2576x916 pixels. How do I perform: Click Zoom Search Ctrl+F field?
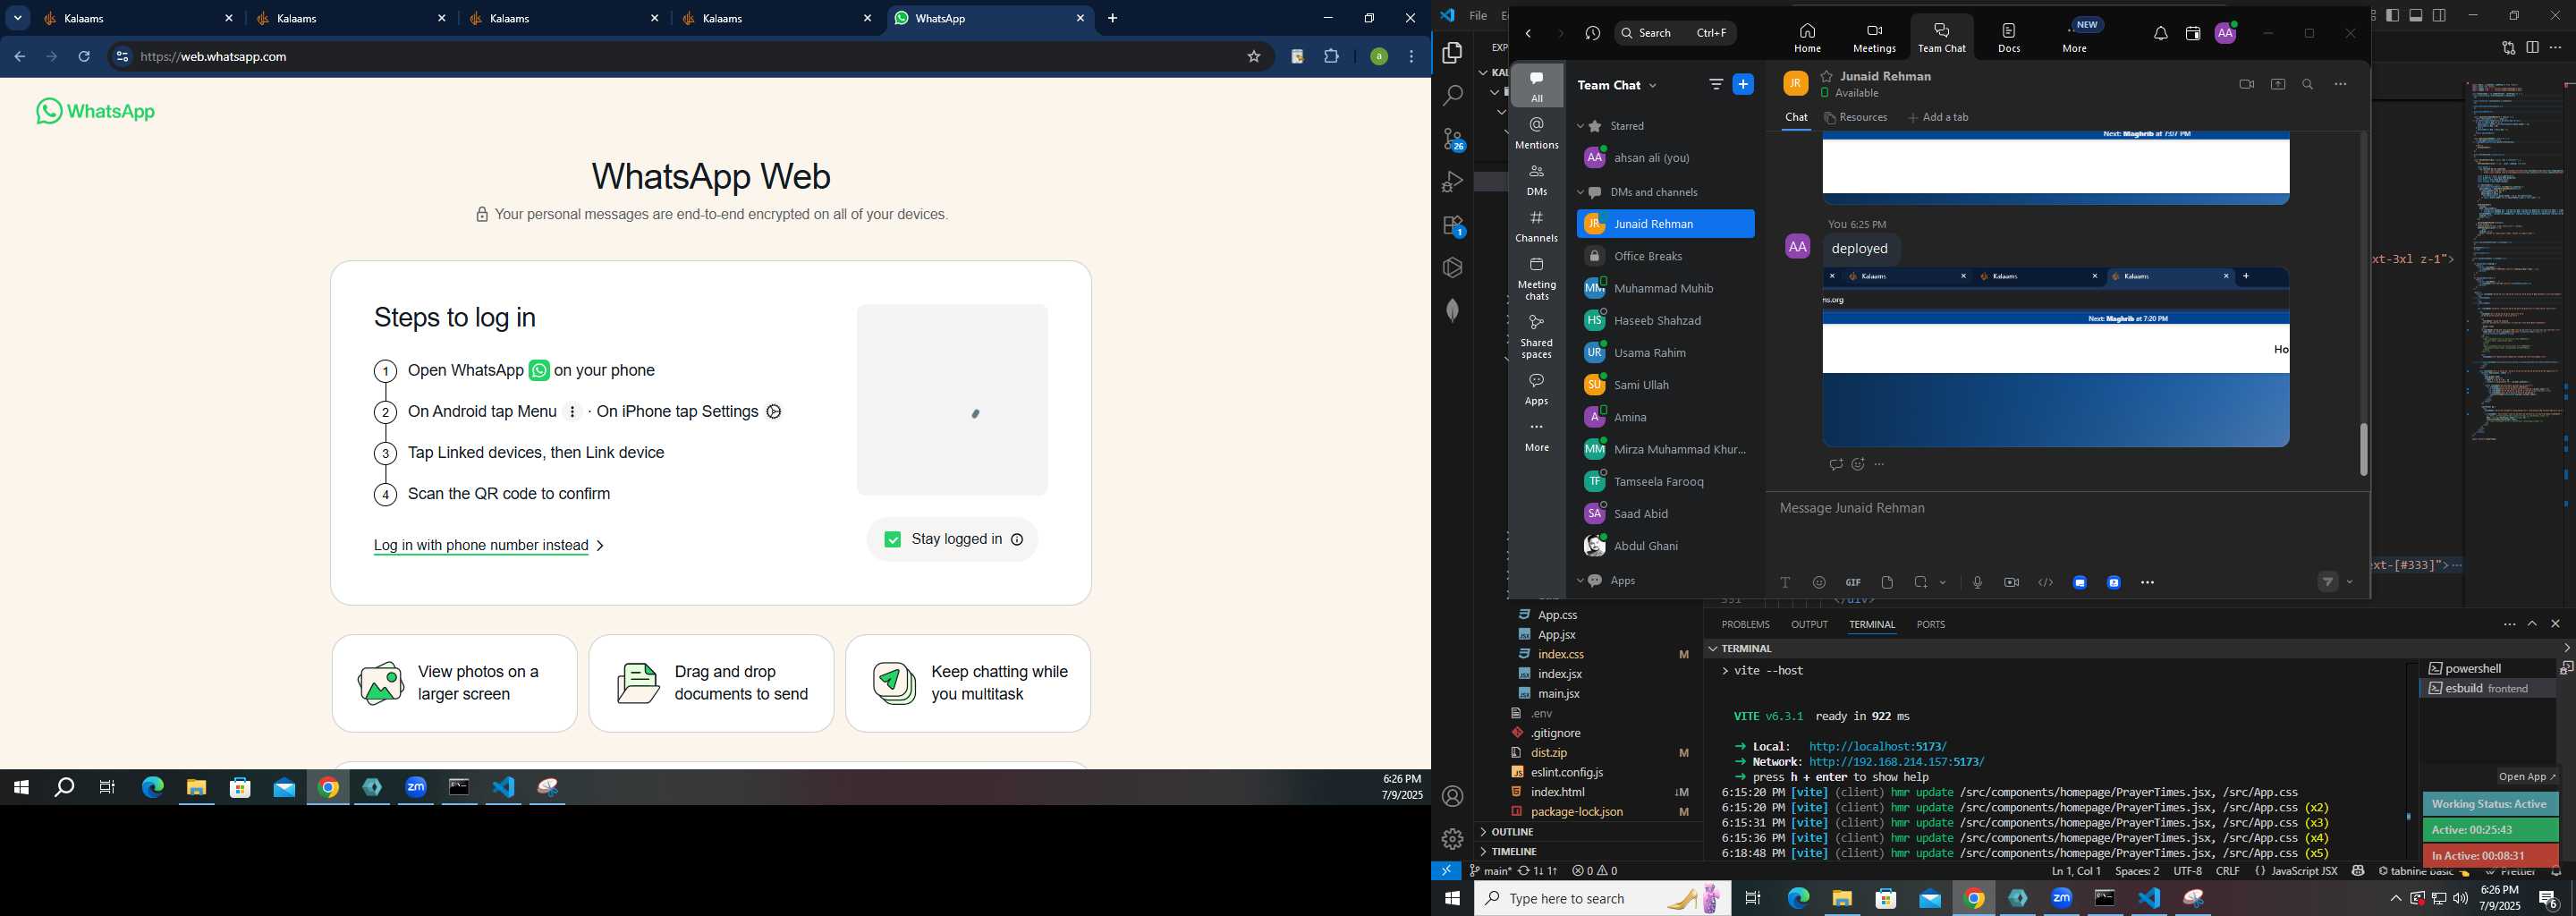1675,33
